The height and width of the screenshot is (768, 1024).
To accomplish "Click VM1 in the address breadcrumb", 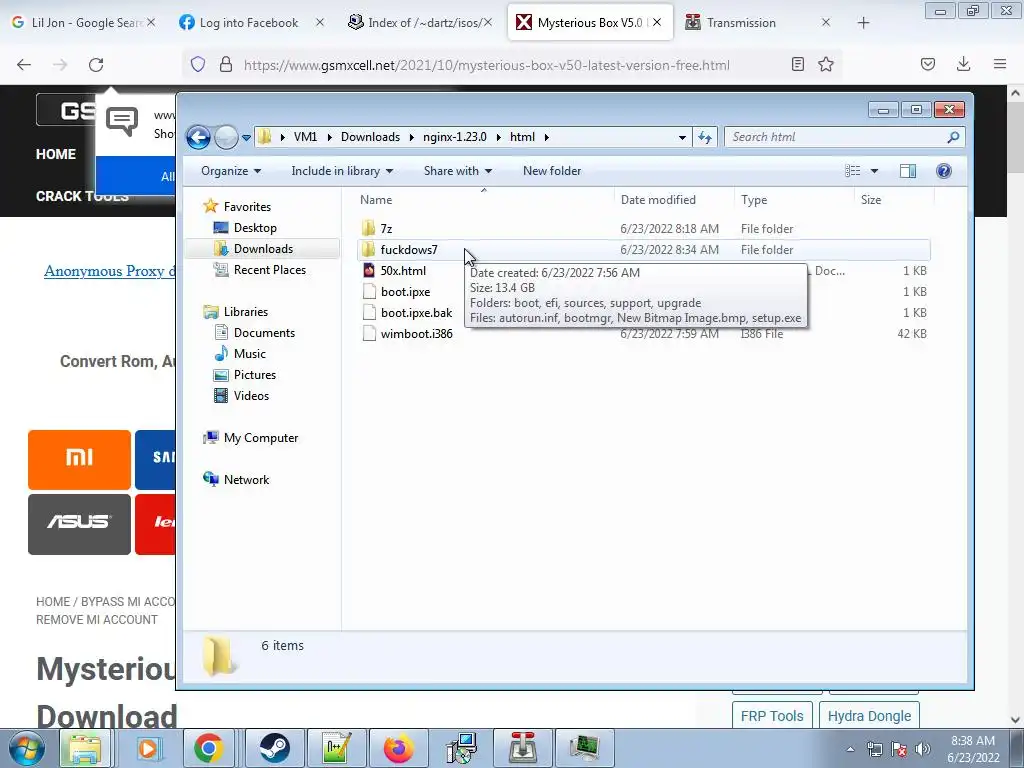I will click(305, 137).
